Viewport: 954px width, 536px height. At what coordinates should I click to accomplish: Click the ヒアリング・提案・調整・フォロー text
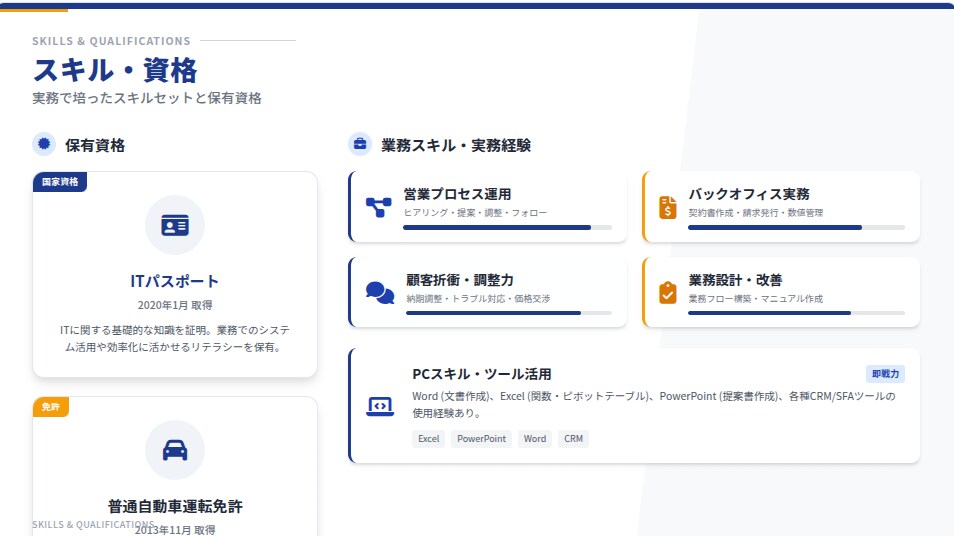pyautogui.click(x=475, y=212)
